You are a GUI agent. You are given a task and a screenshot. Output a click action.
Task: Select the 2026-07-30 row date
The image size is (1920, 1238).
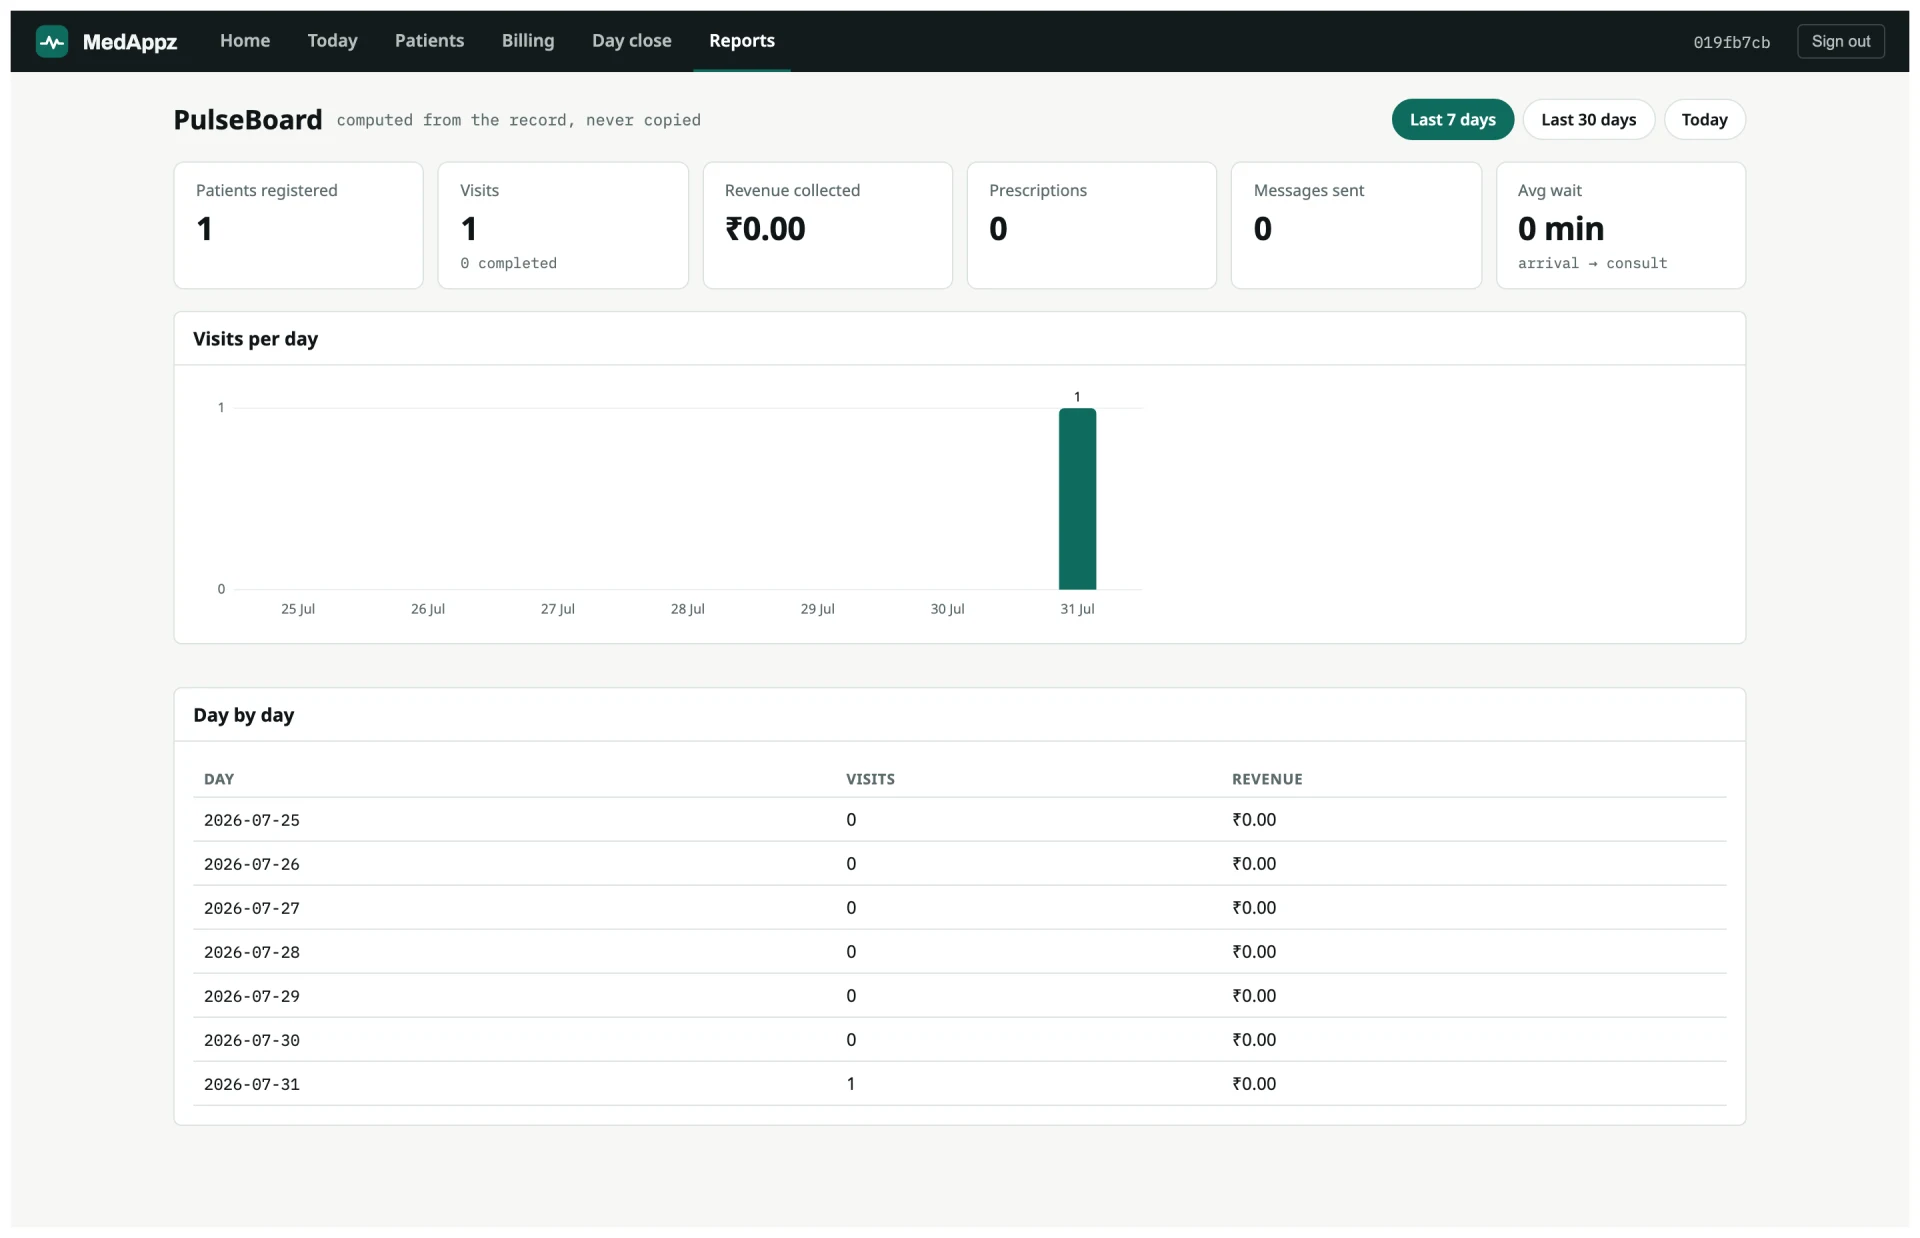(252, 1040)
